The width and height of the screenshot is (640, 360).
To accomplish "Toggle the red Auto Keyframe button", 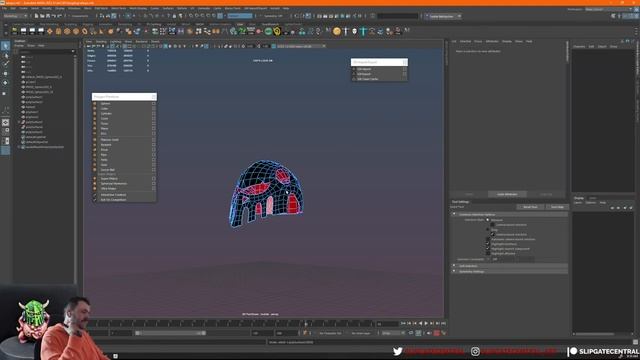I will click(x=436, y=333).
